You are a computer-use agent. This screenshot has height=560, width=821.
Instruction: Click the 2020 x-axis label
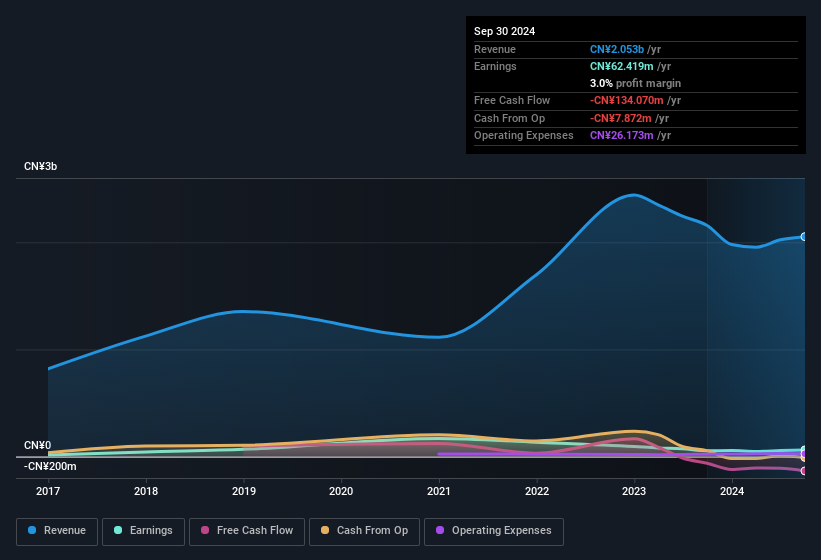(x=341, y=491)
